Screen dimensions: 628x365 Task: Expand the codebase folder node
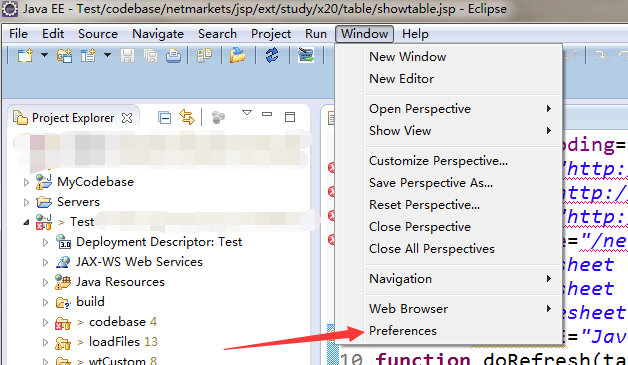pos(45,323)
